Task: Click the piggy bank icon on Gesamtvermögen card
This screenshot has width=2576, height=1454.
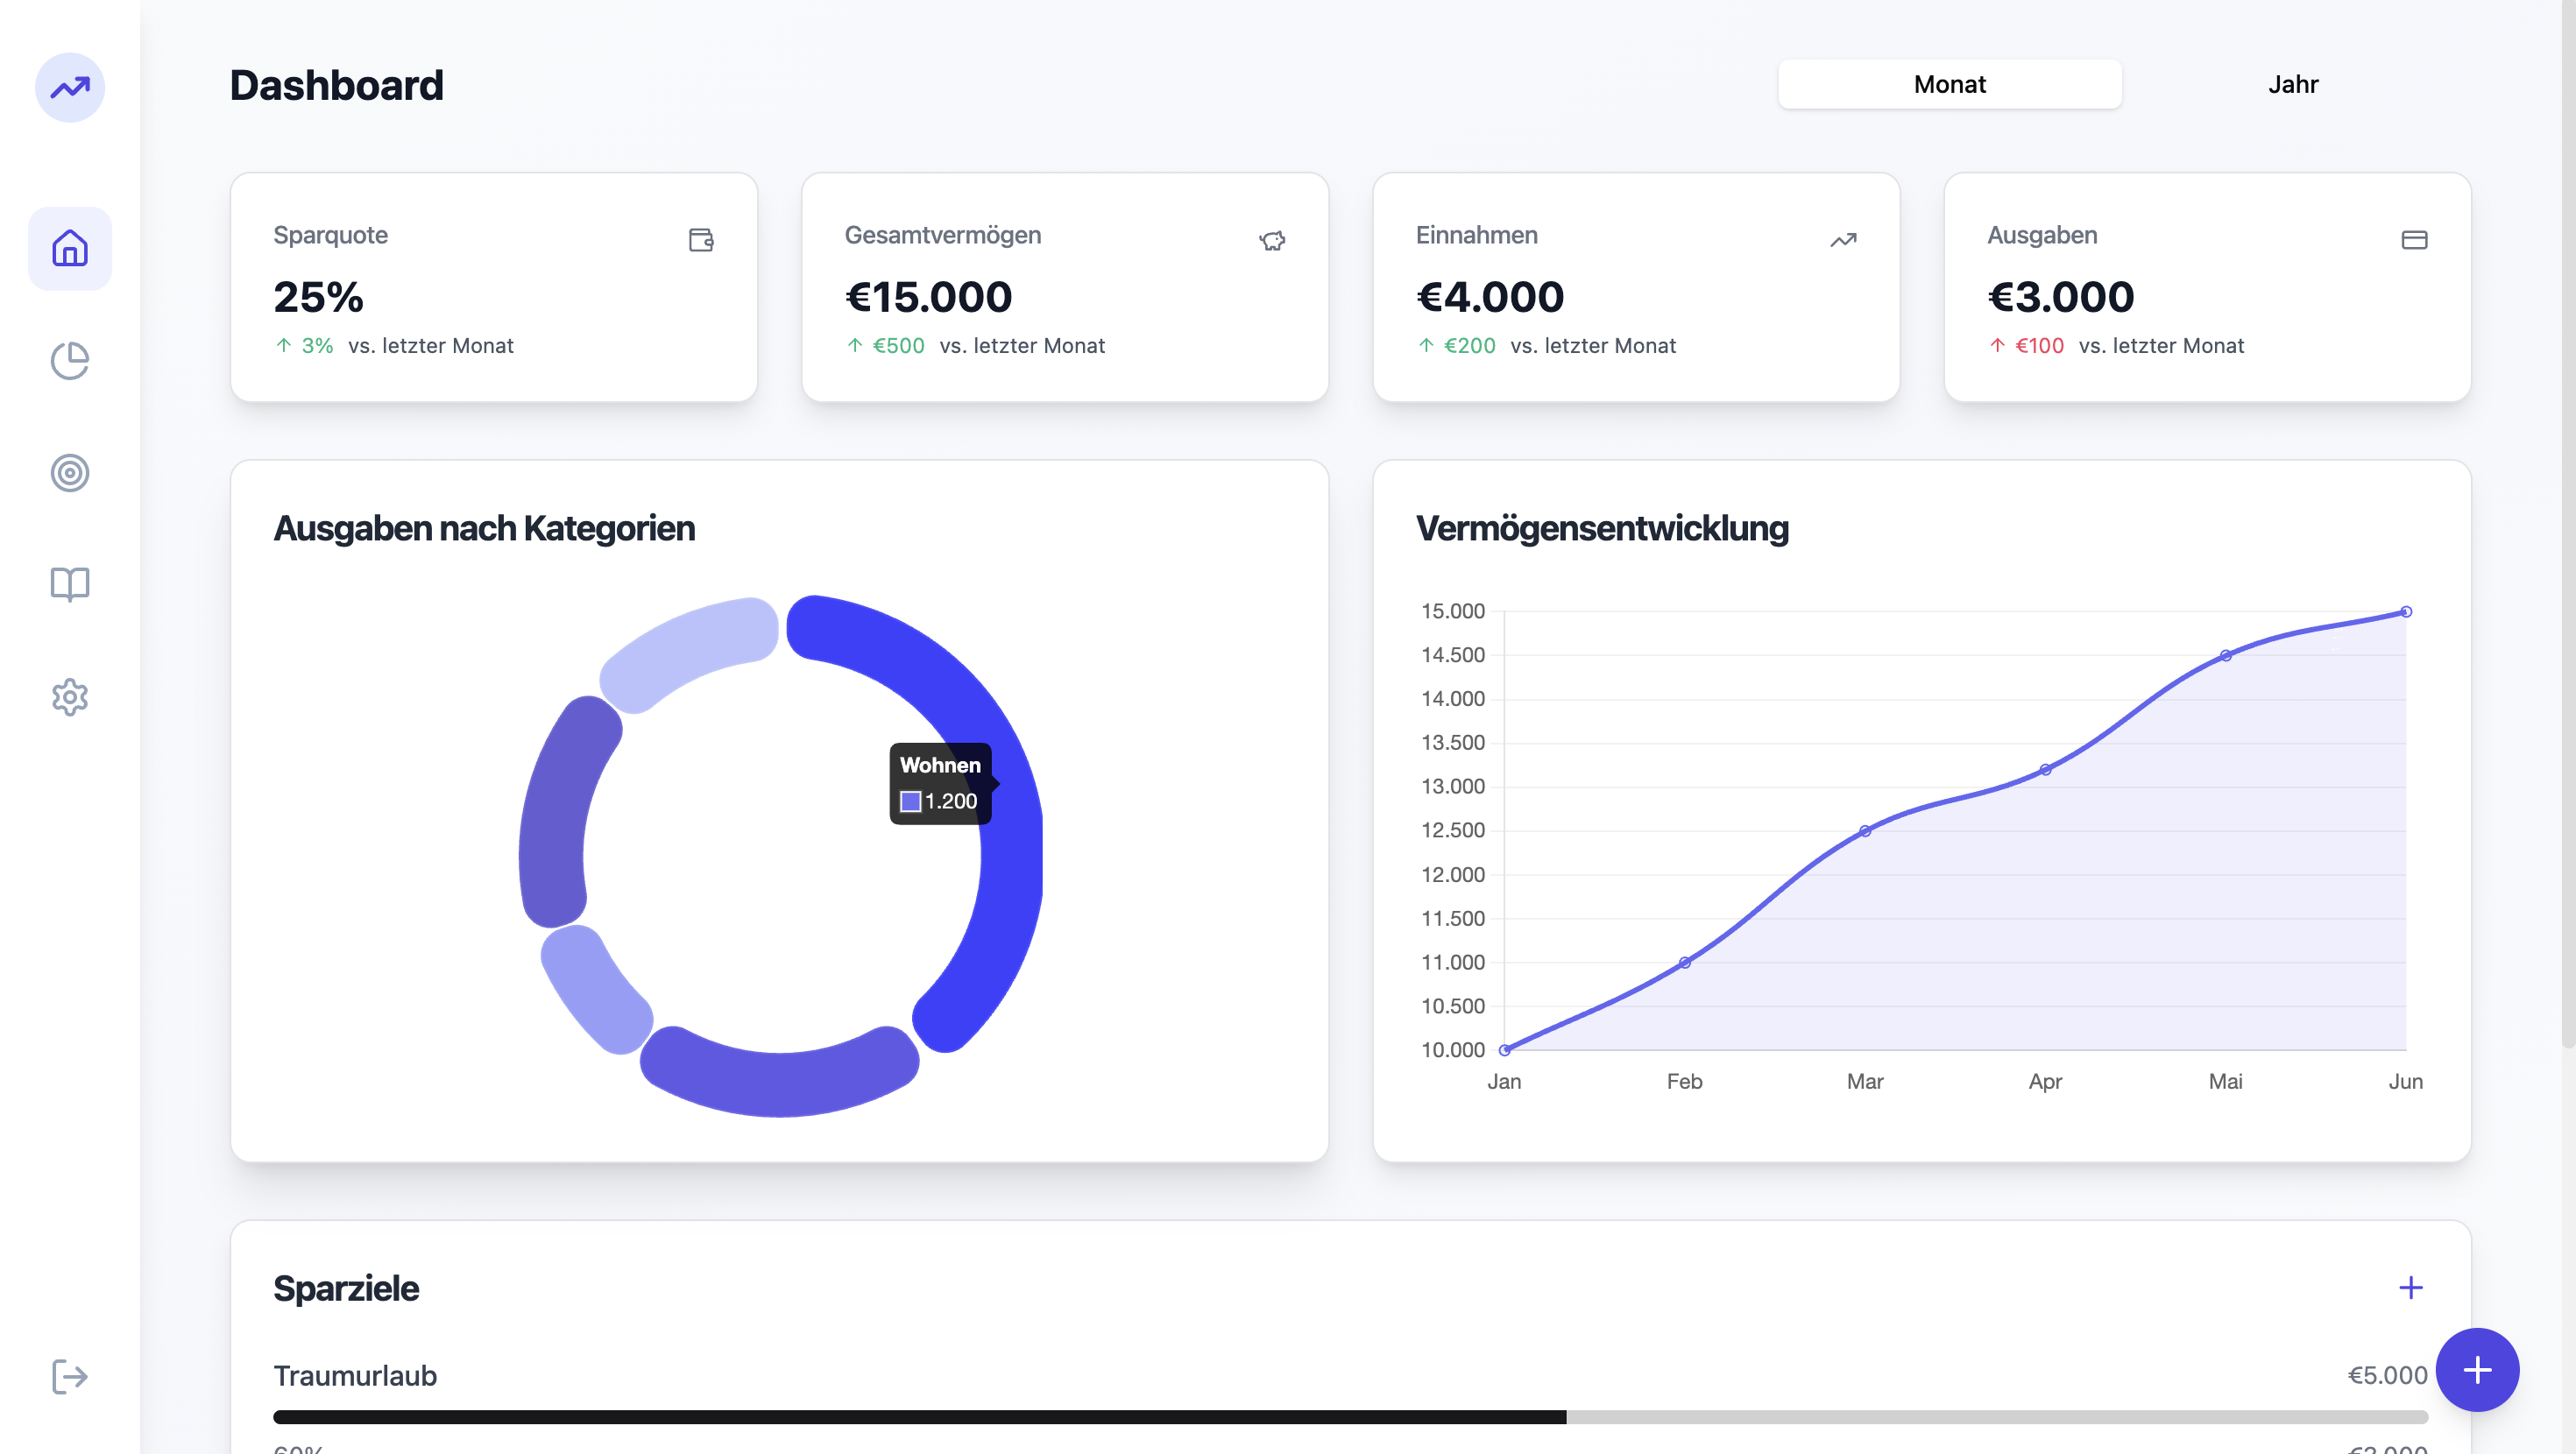Action: tap(1272, 240)
